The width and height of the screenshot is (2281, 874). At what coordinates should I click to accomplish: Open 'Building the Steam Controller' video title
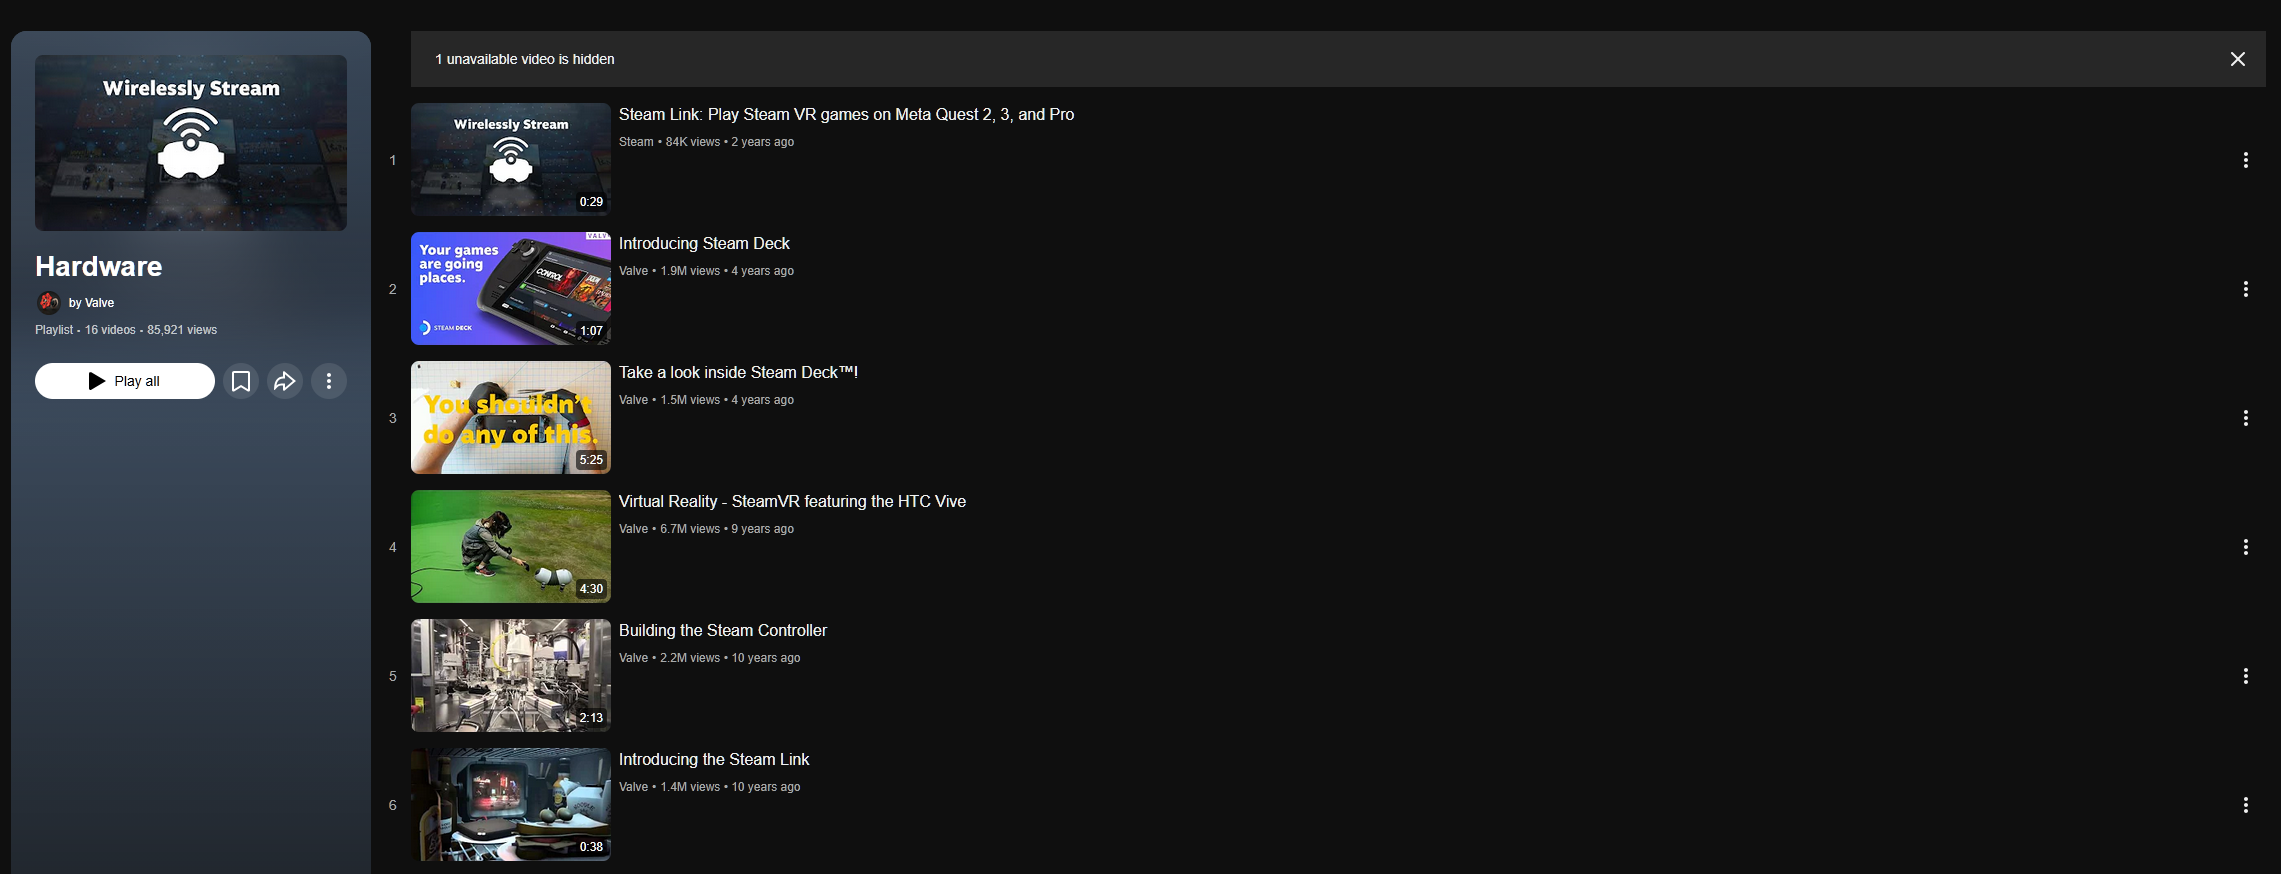(723, 631)
